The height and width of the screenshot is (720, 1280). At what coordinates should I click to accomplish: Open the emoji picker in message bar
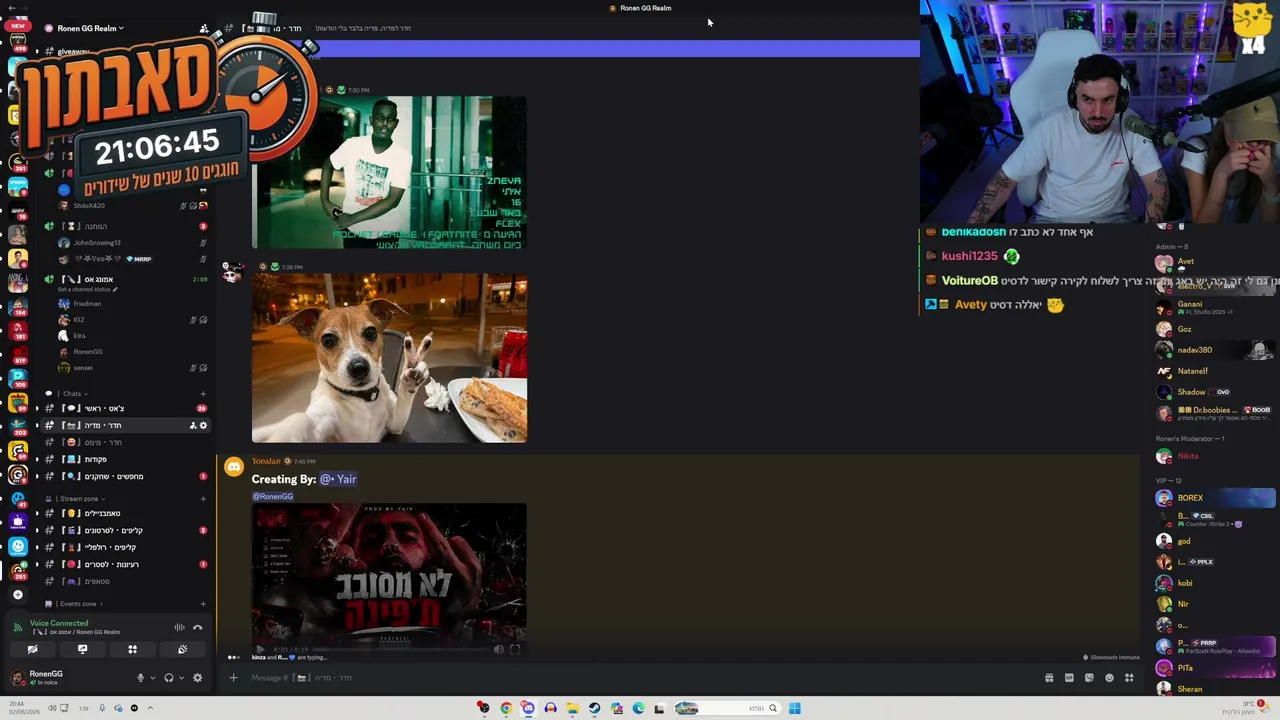coord(1109,678)
